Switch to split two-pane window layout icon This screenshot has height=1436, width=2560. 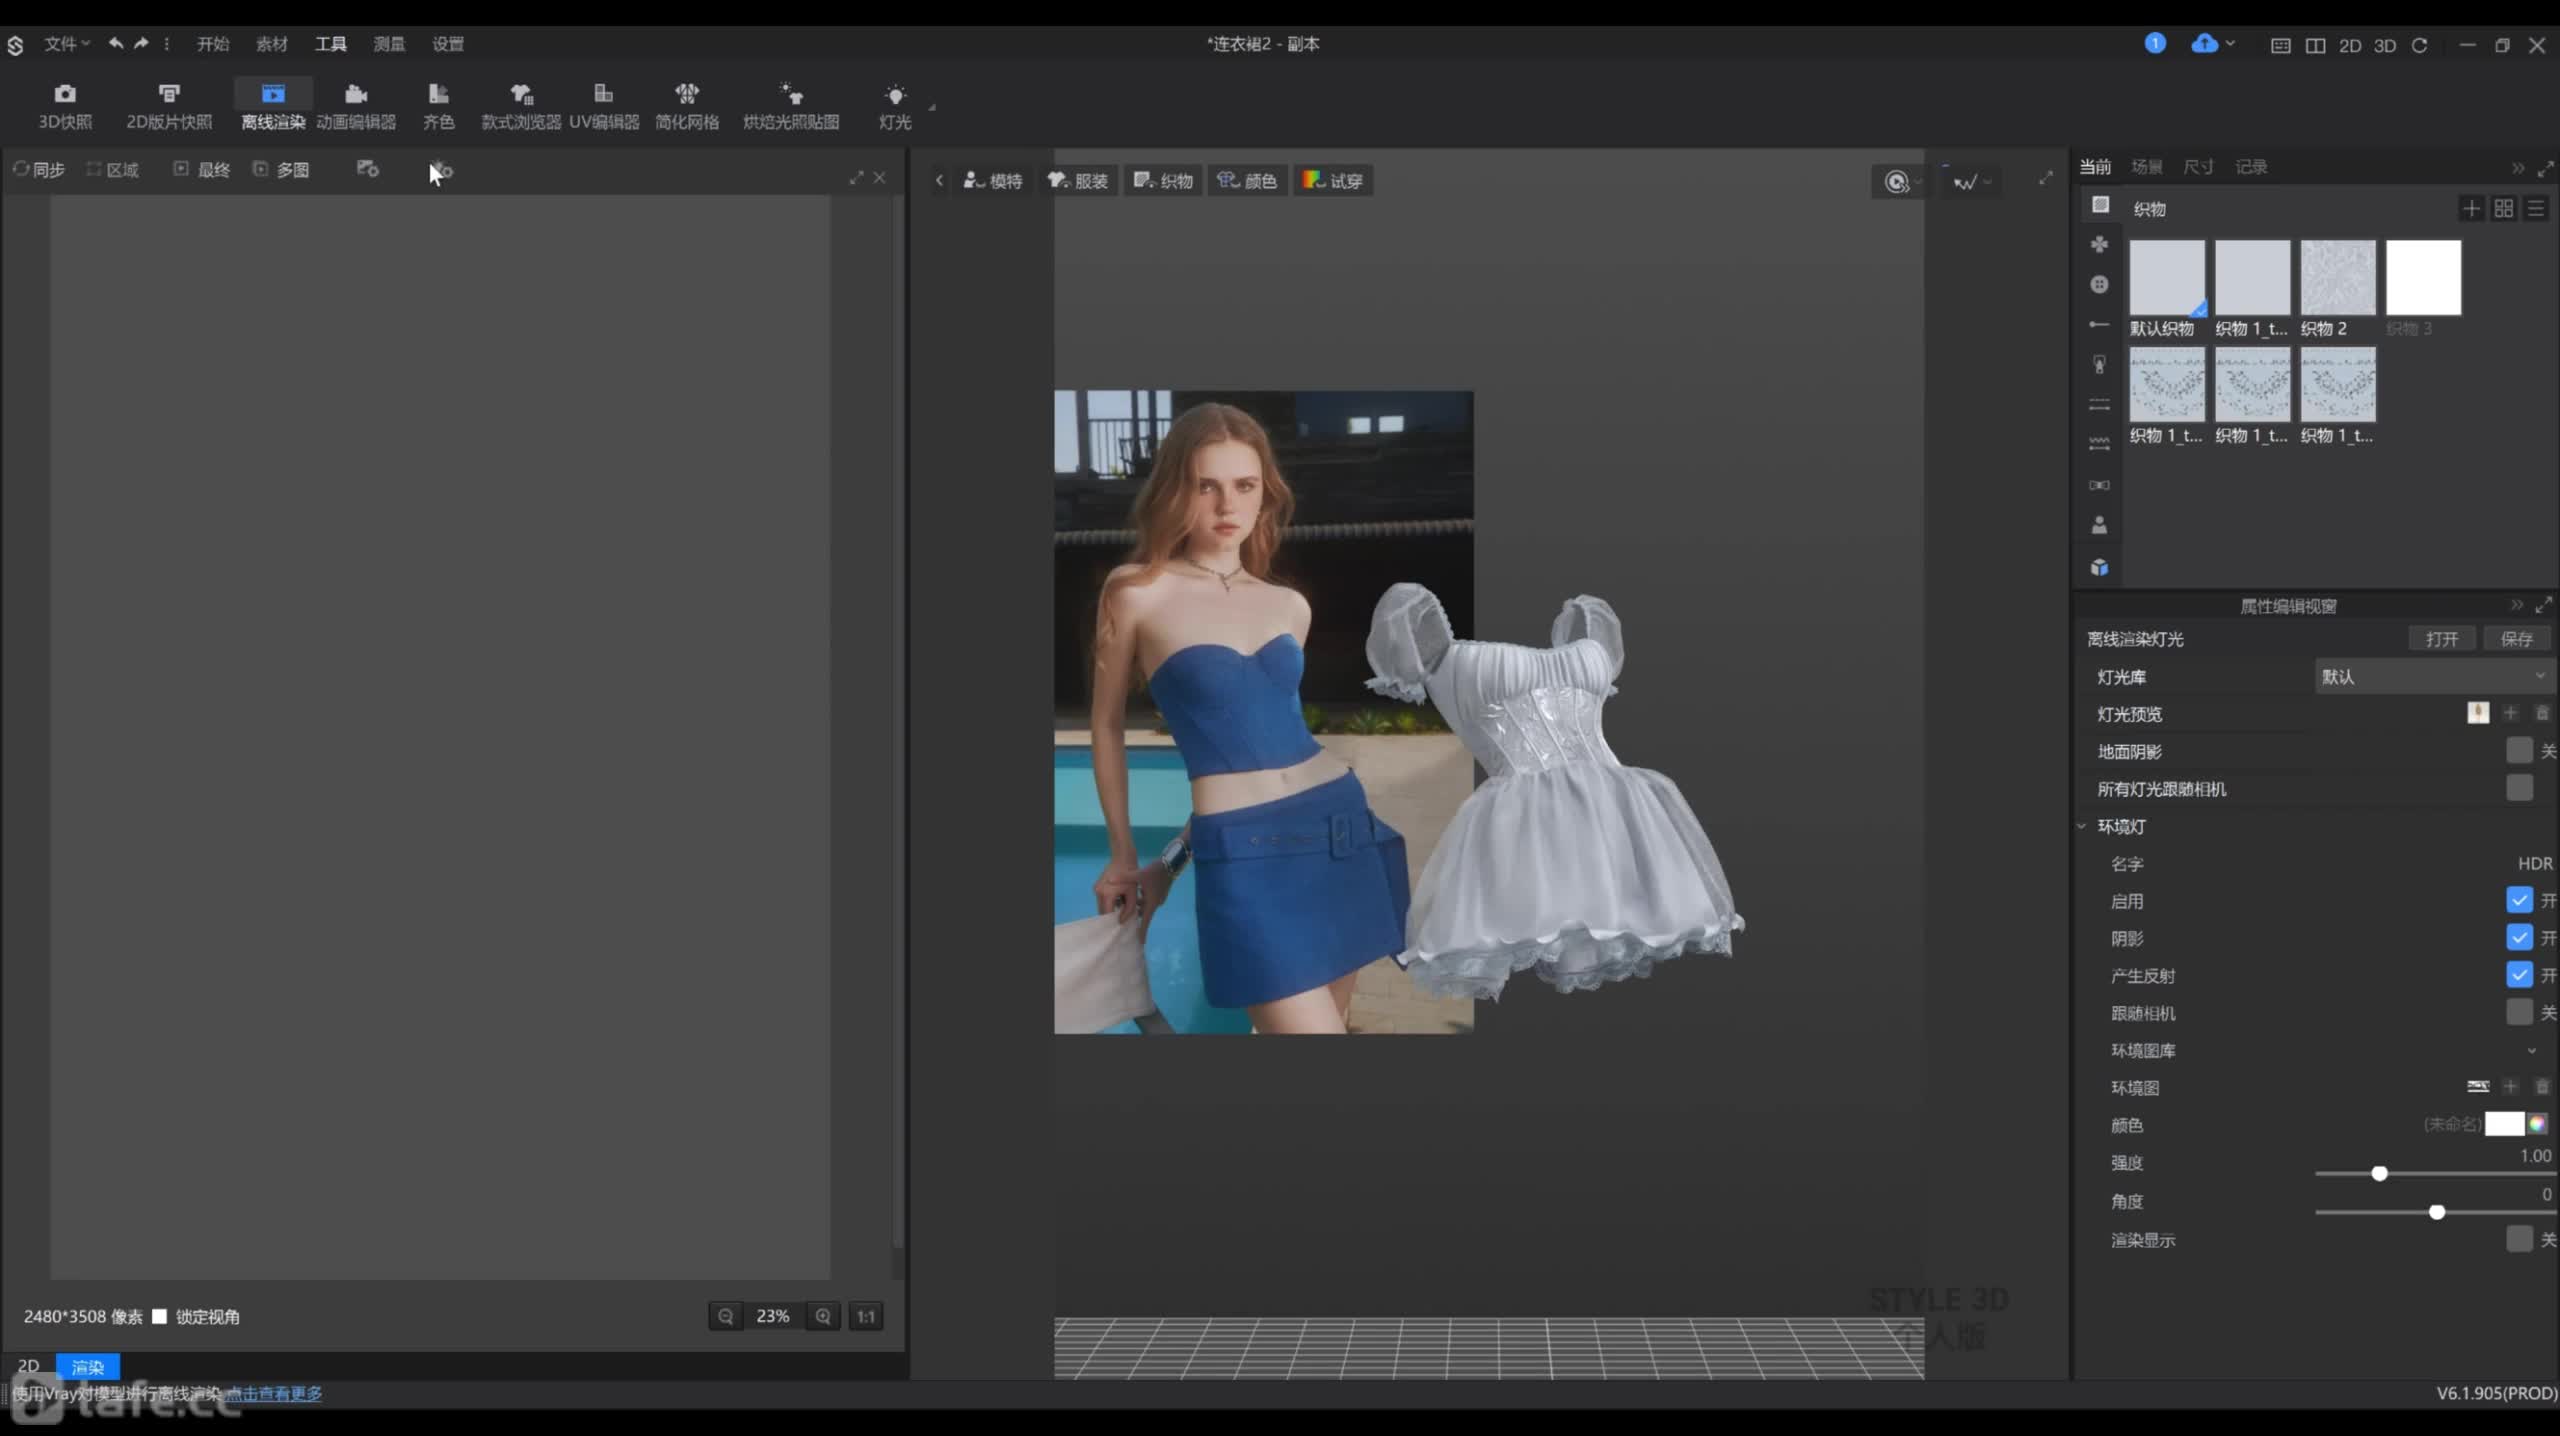click(2315, 45)
